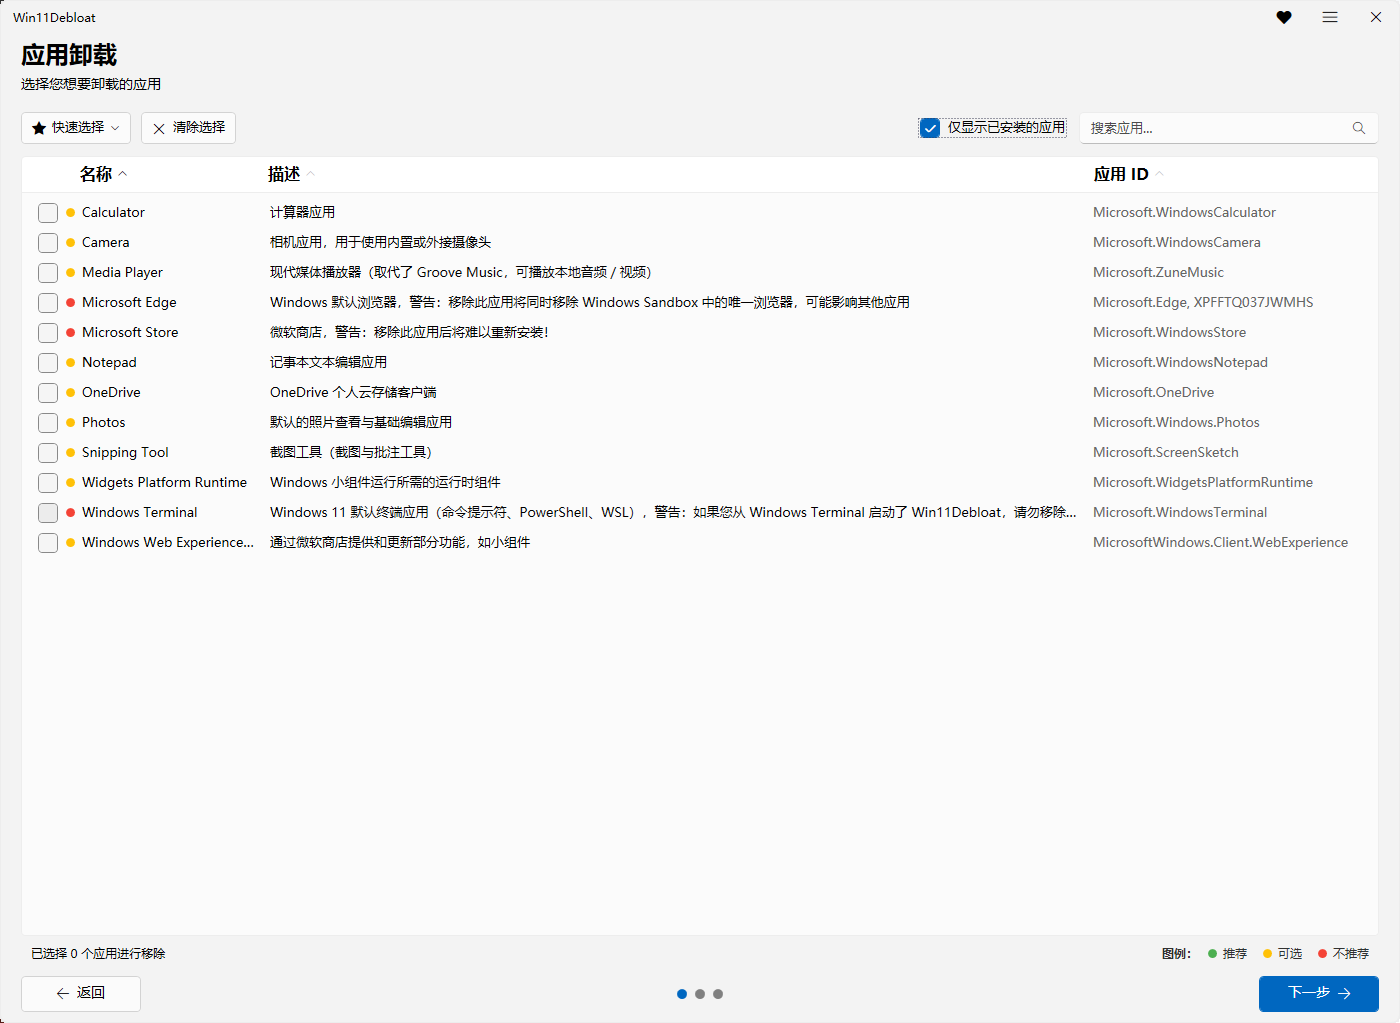
Task: Click the Microsoft.OneDrive app ID
Action: [x=1153, y=392]
